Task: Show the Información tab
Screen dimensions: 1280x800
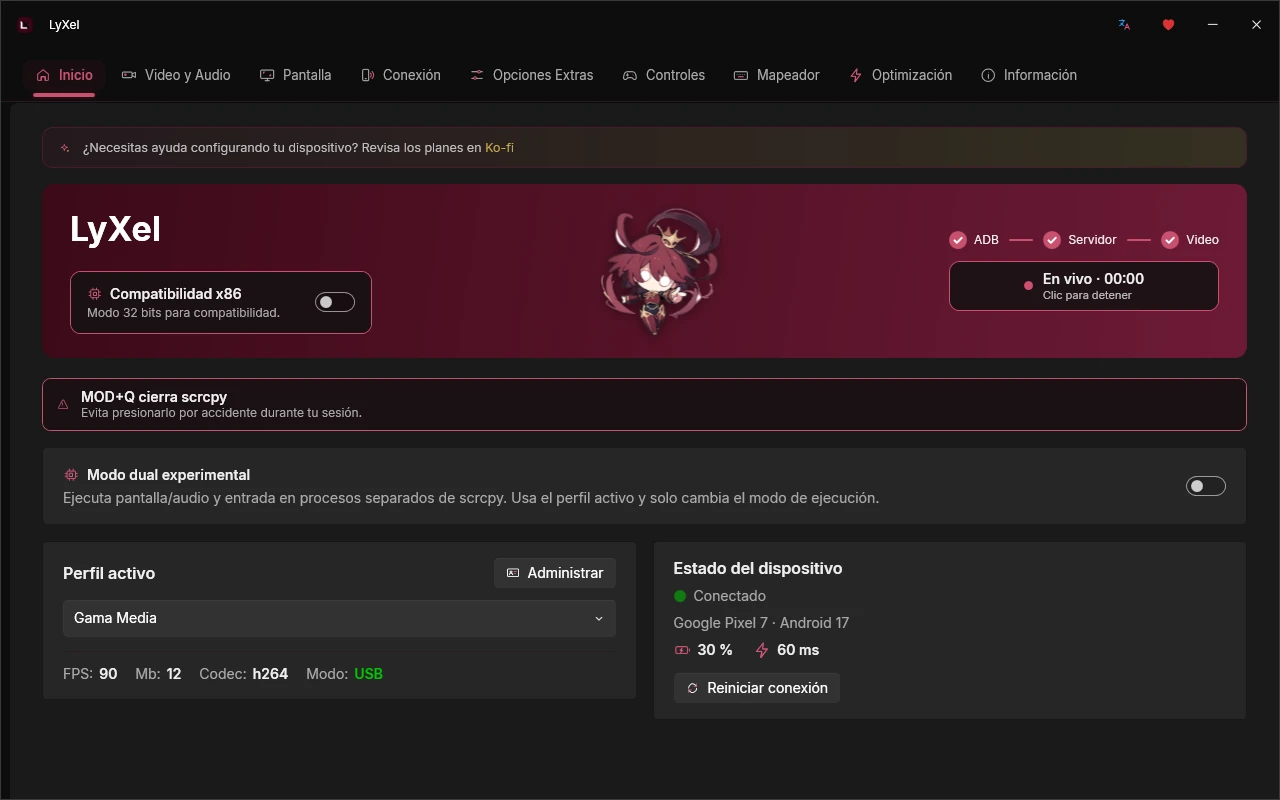Action: pos(1029,75)
